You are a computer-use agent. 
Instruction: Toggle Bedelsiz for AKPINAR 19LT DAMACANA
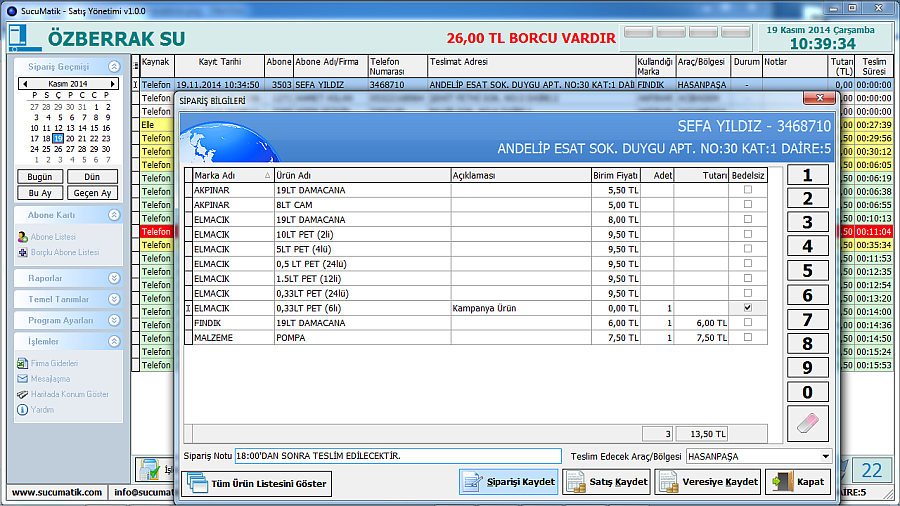click(x=747, y=189)
